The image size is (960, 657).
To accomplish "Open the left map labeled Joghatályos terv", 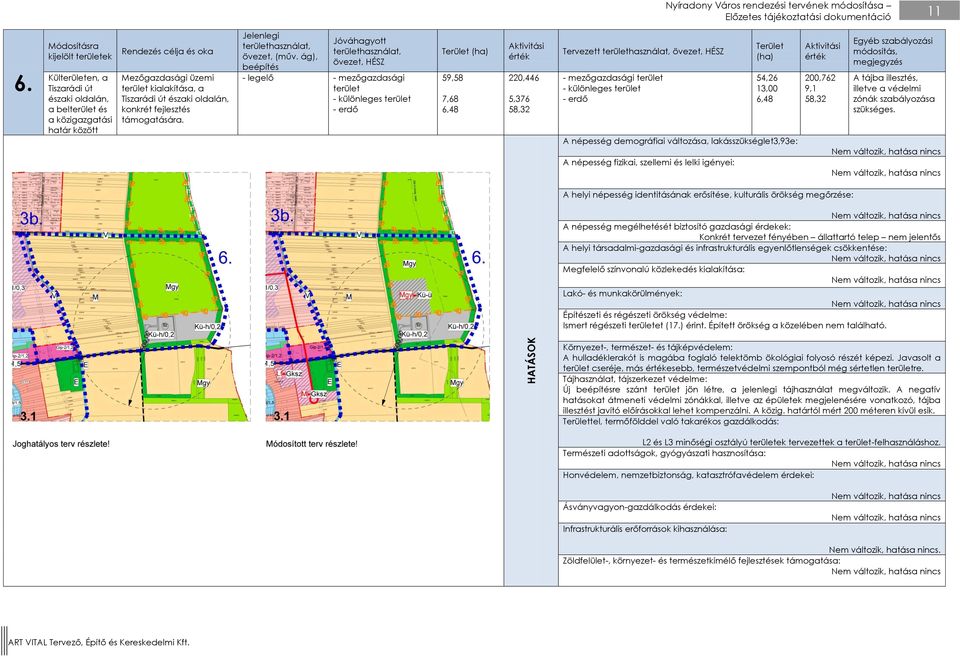I will tap(131, 296).
